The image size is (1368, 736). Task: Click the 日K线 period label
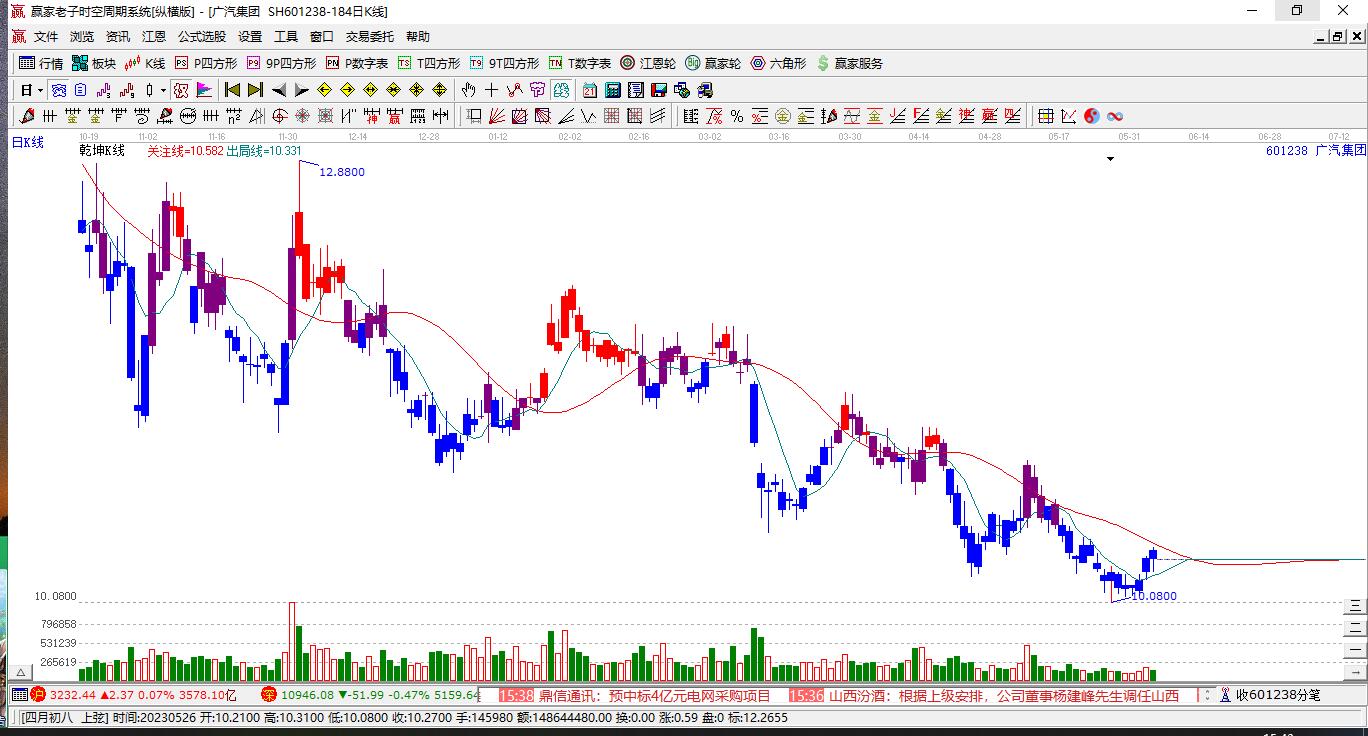pyautogui.click(x=28, y=143)
